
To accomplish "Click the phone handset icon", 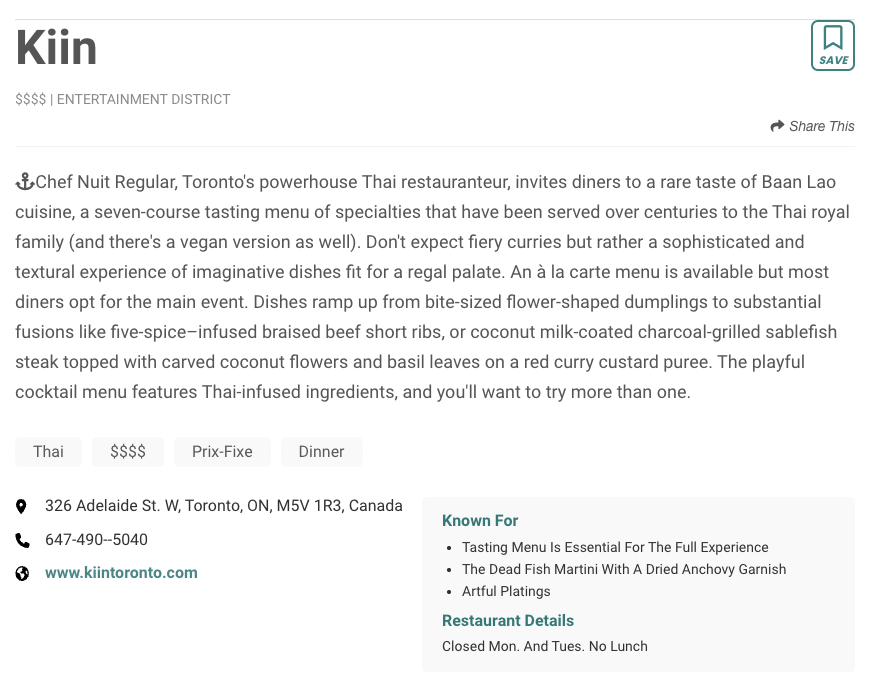I will coord(22,540).
